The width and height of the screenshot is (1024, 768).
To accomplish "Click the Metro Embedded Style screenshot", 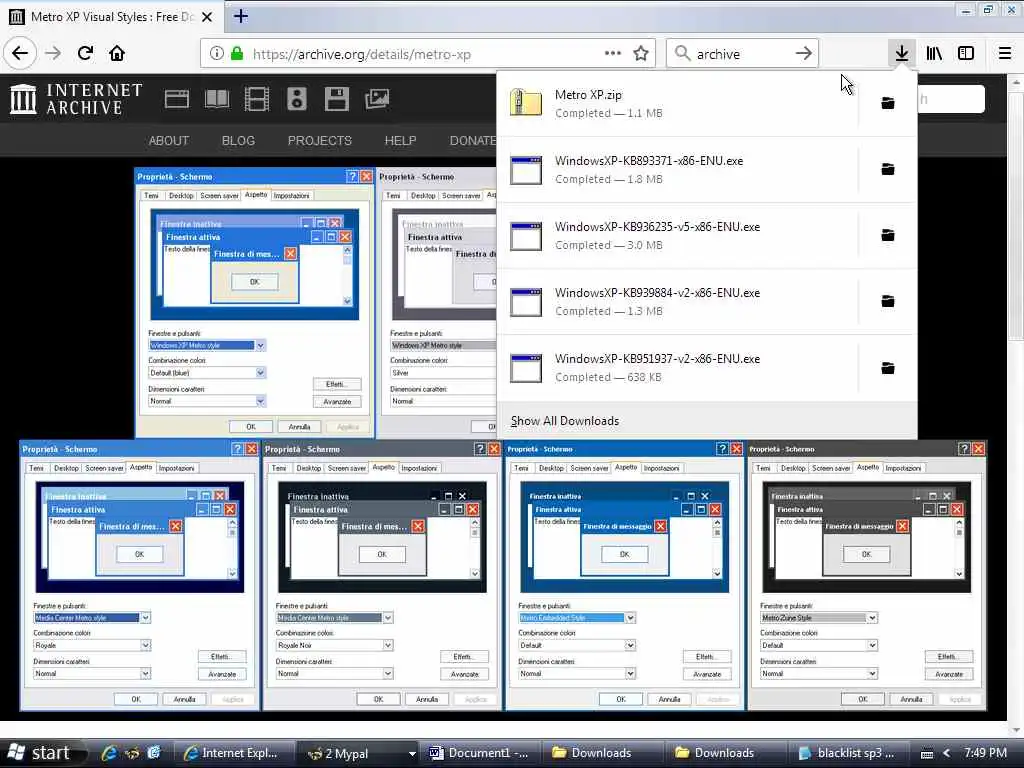I will (624, 575).
